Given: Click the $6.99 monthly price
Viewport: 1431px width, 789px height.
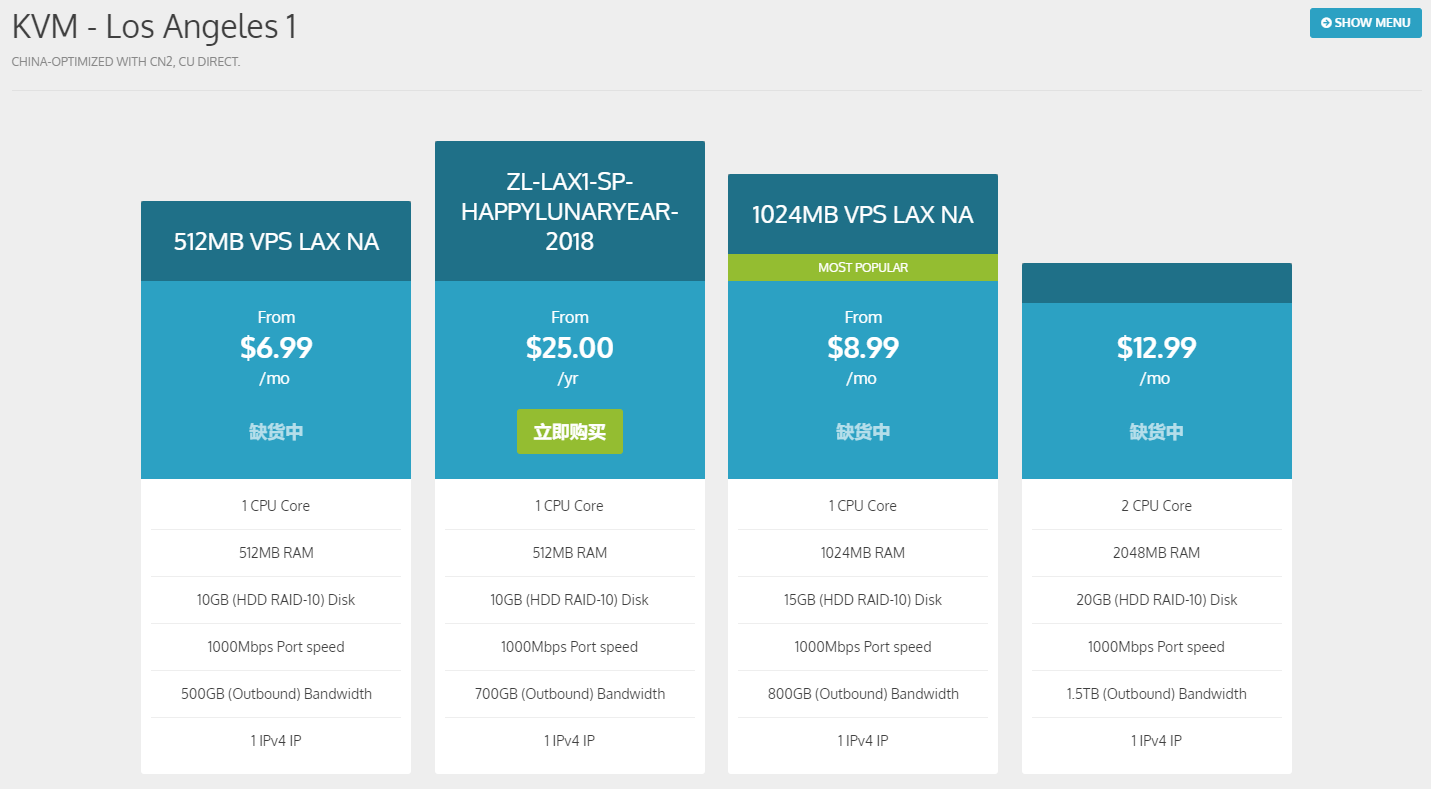Looking at the screenshot, I should [276, 348].
